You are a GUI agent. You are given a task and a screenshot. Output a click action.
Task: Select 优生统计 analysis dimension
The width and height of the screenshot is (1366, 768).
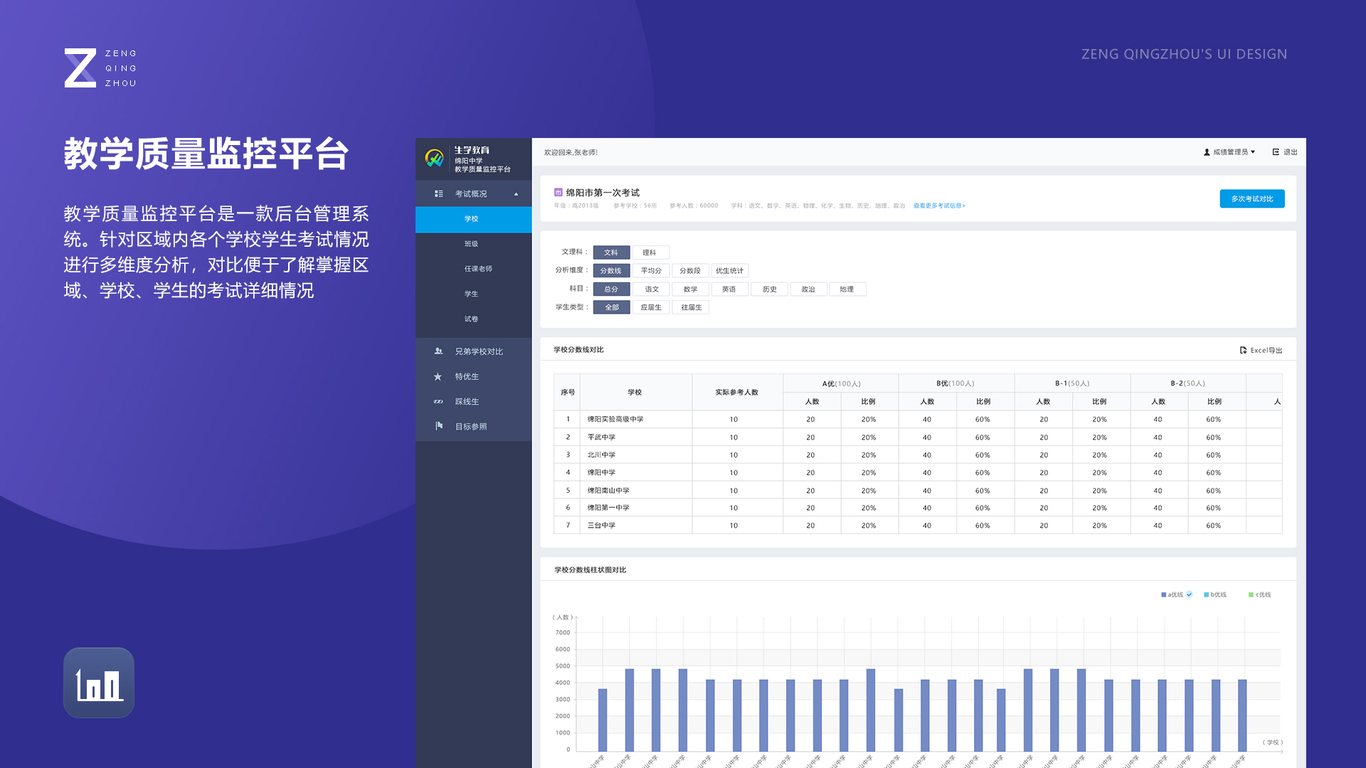point(729,271)
